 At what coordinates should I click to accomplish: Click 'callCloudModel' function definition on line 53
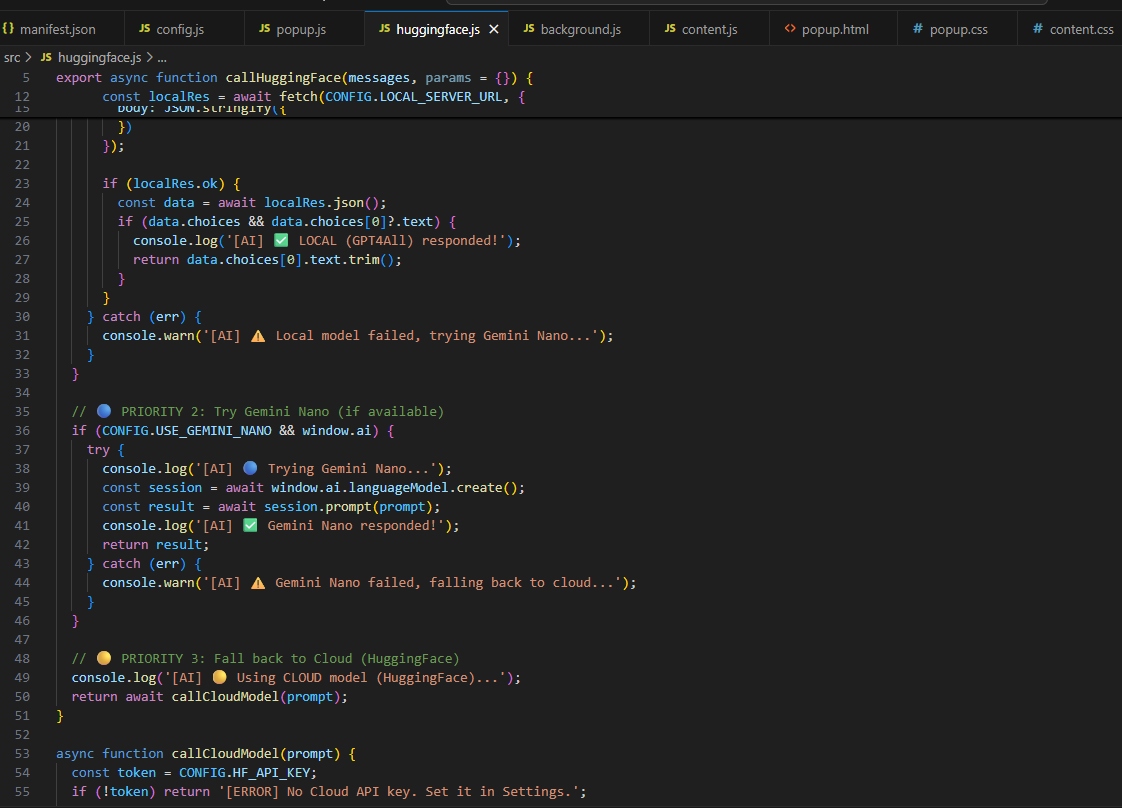(225, 754)
